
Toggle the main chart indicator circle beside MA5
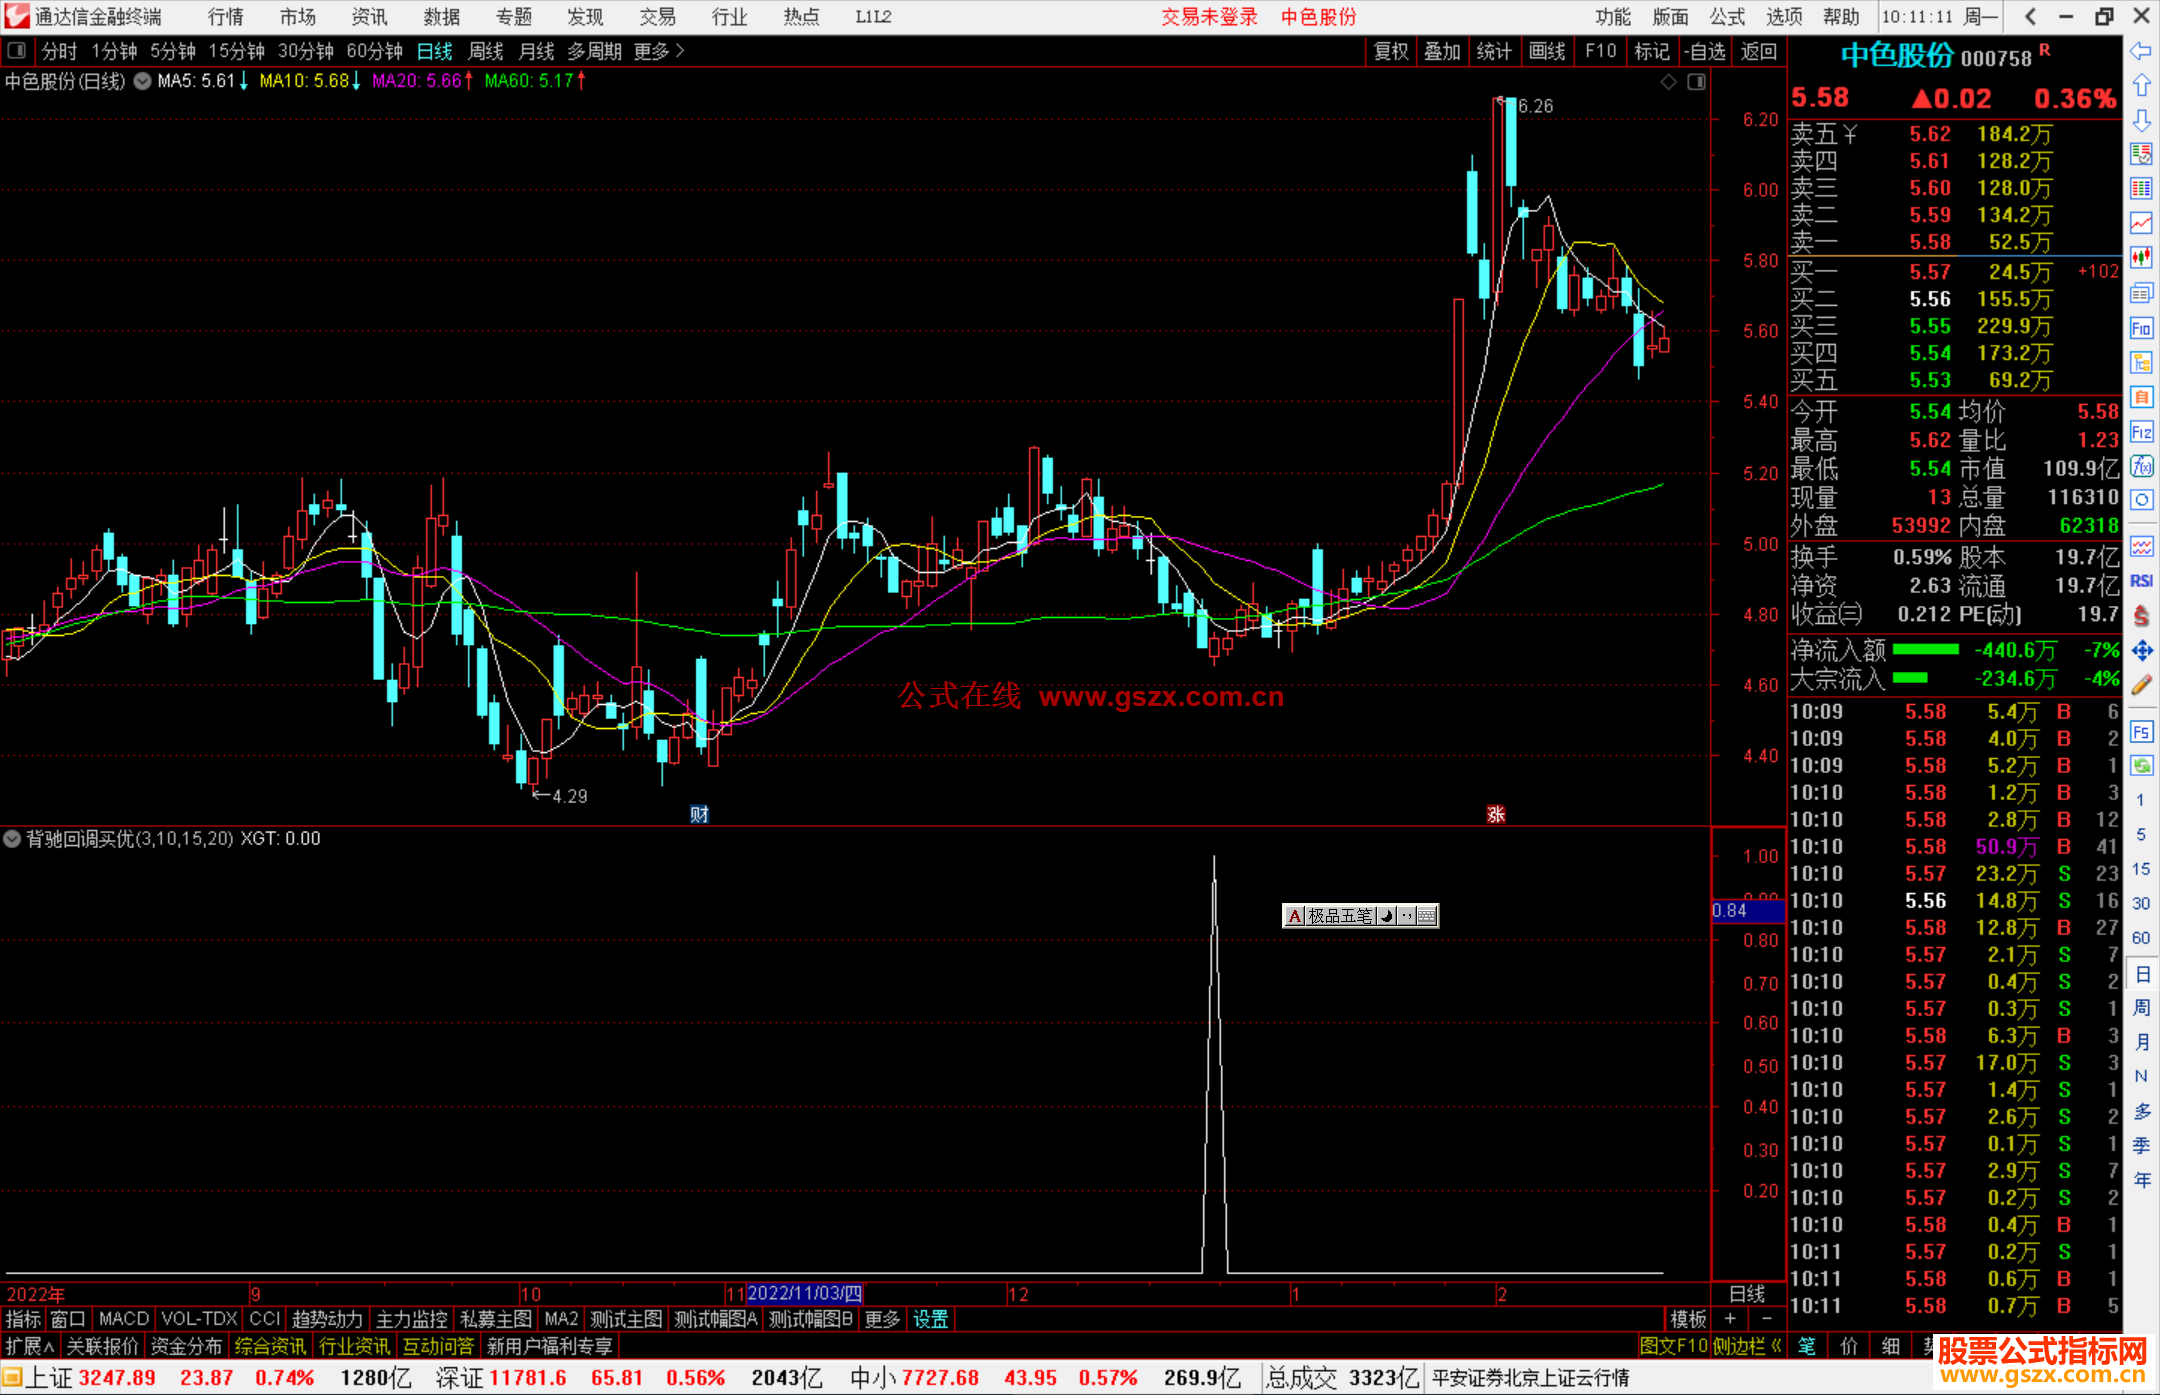click(x=143, y=81)
